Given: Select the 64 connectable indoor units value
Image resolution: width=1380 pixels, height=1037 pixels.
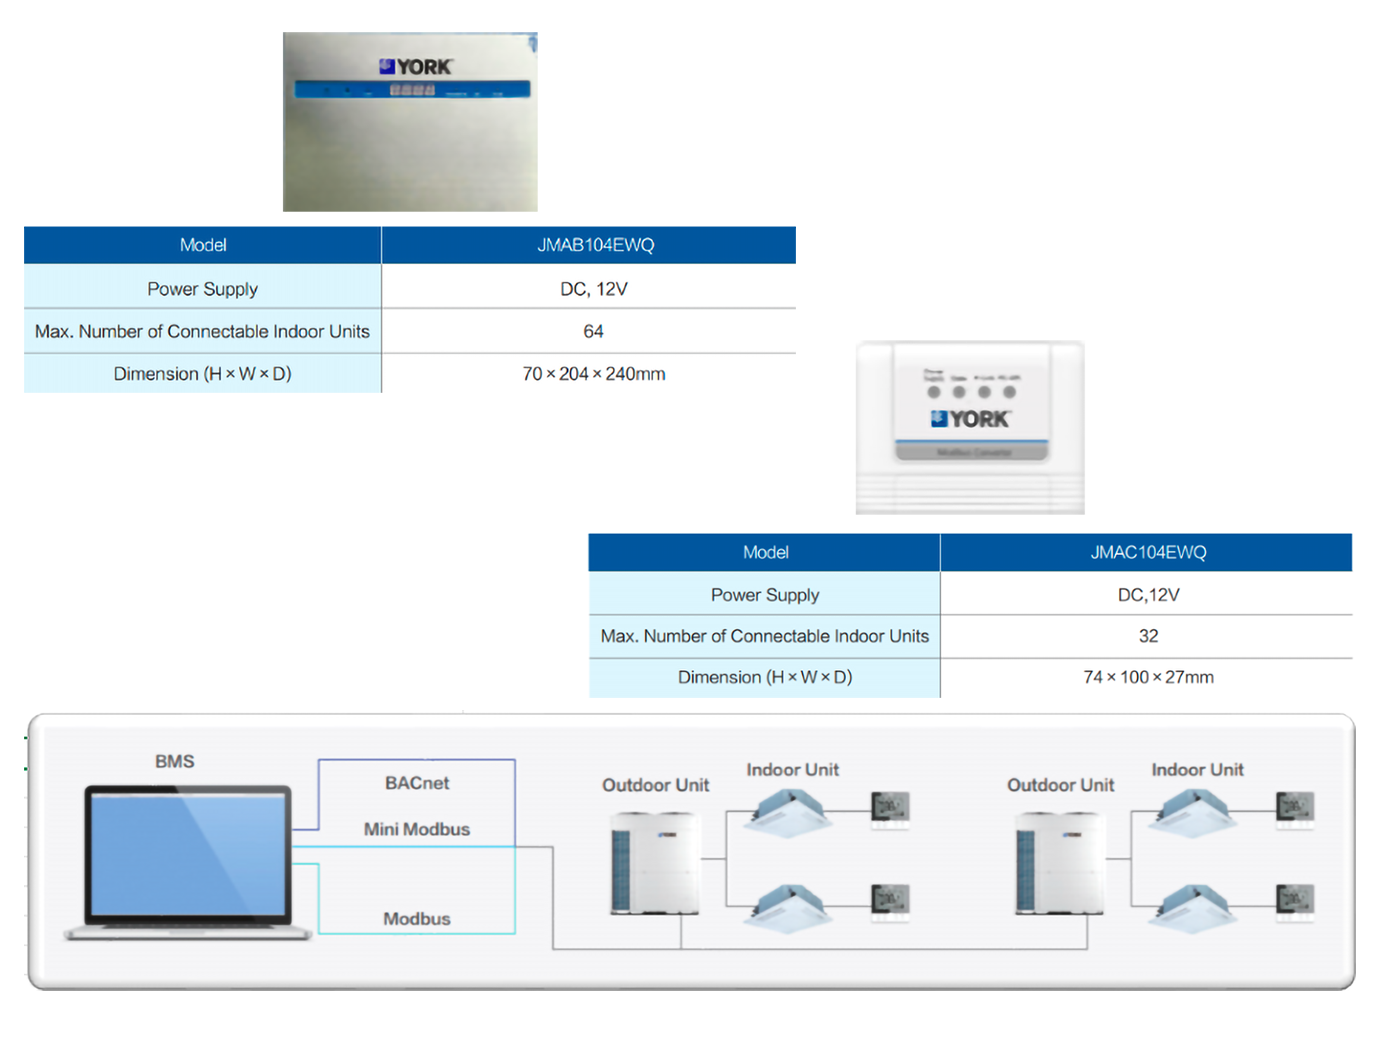Looking at the screenshot, I should (593, 331).
